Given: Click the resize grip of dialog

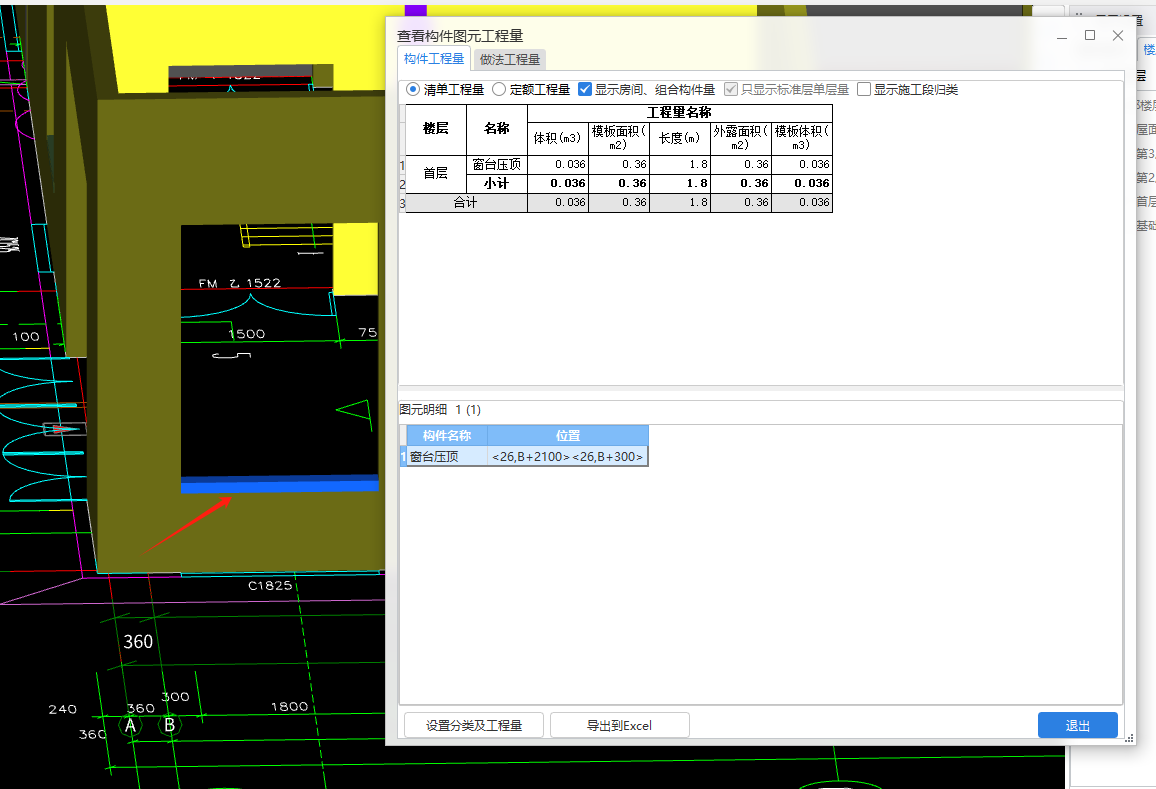Looking at the screenshot, I should pyautogui.click(x=1129, y=738).
